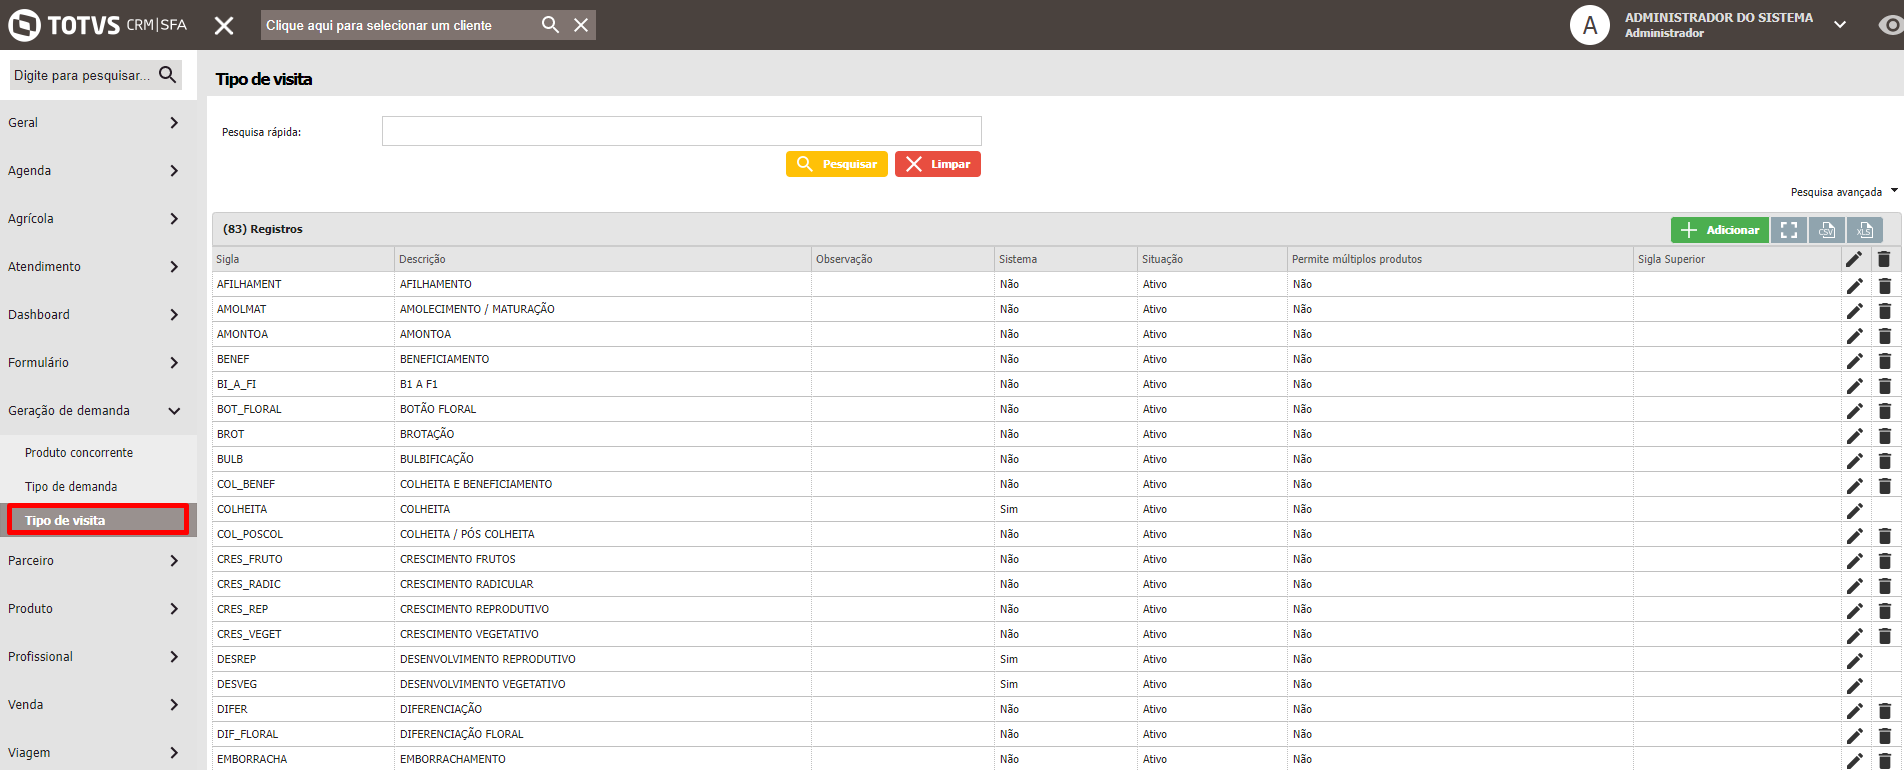
Task: Export table as XLS icon
Action: (x=1865, y=230)
